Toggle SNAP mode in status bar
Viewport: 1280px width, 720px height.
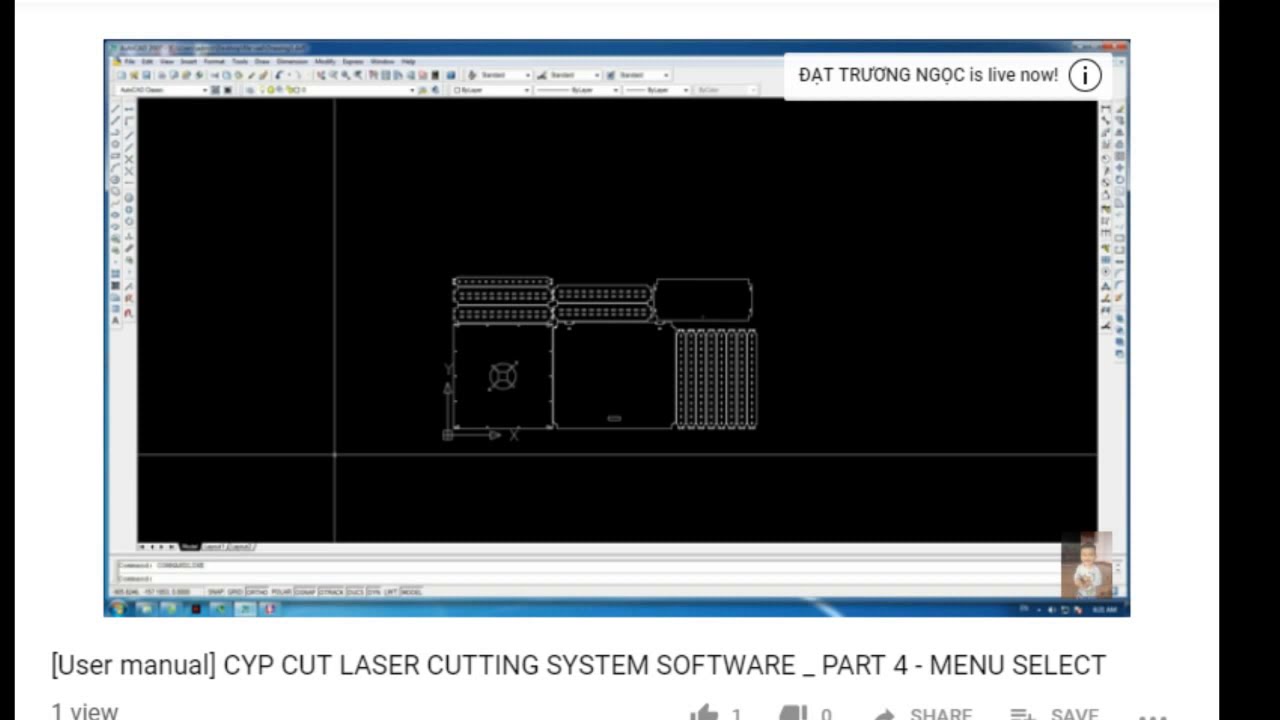[x=216, y=592]
